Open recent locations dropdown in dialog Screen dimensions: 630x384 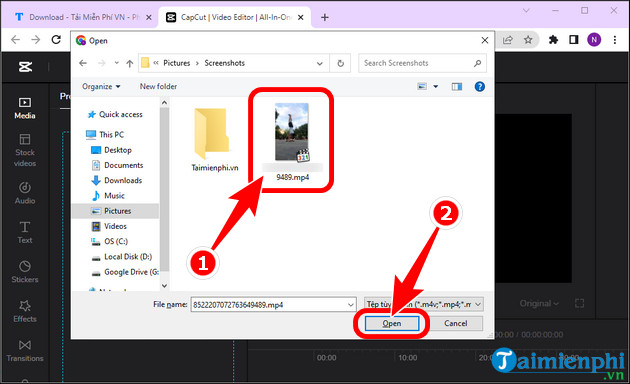[x=117, y=63]
